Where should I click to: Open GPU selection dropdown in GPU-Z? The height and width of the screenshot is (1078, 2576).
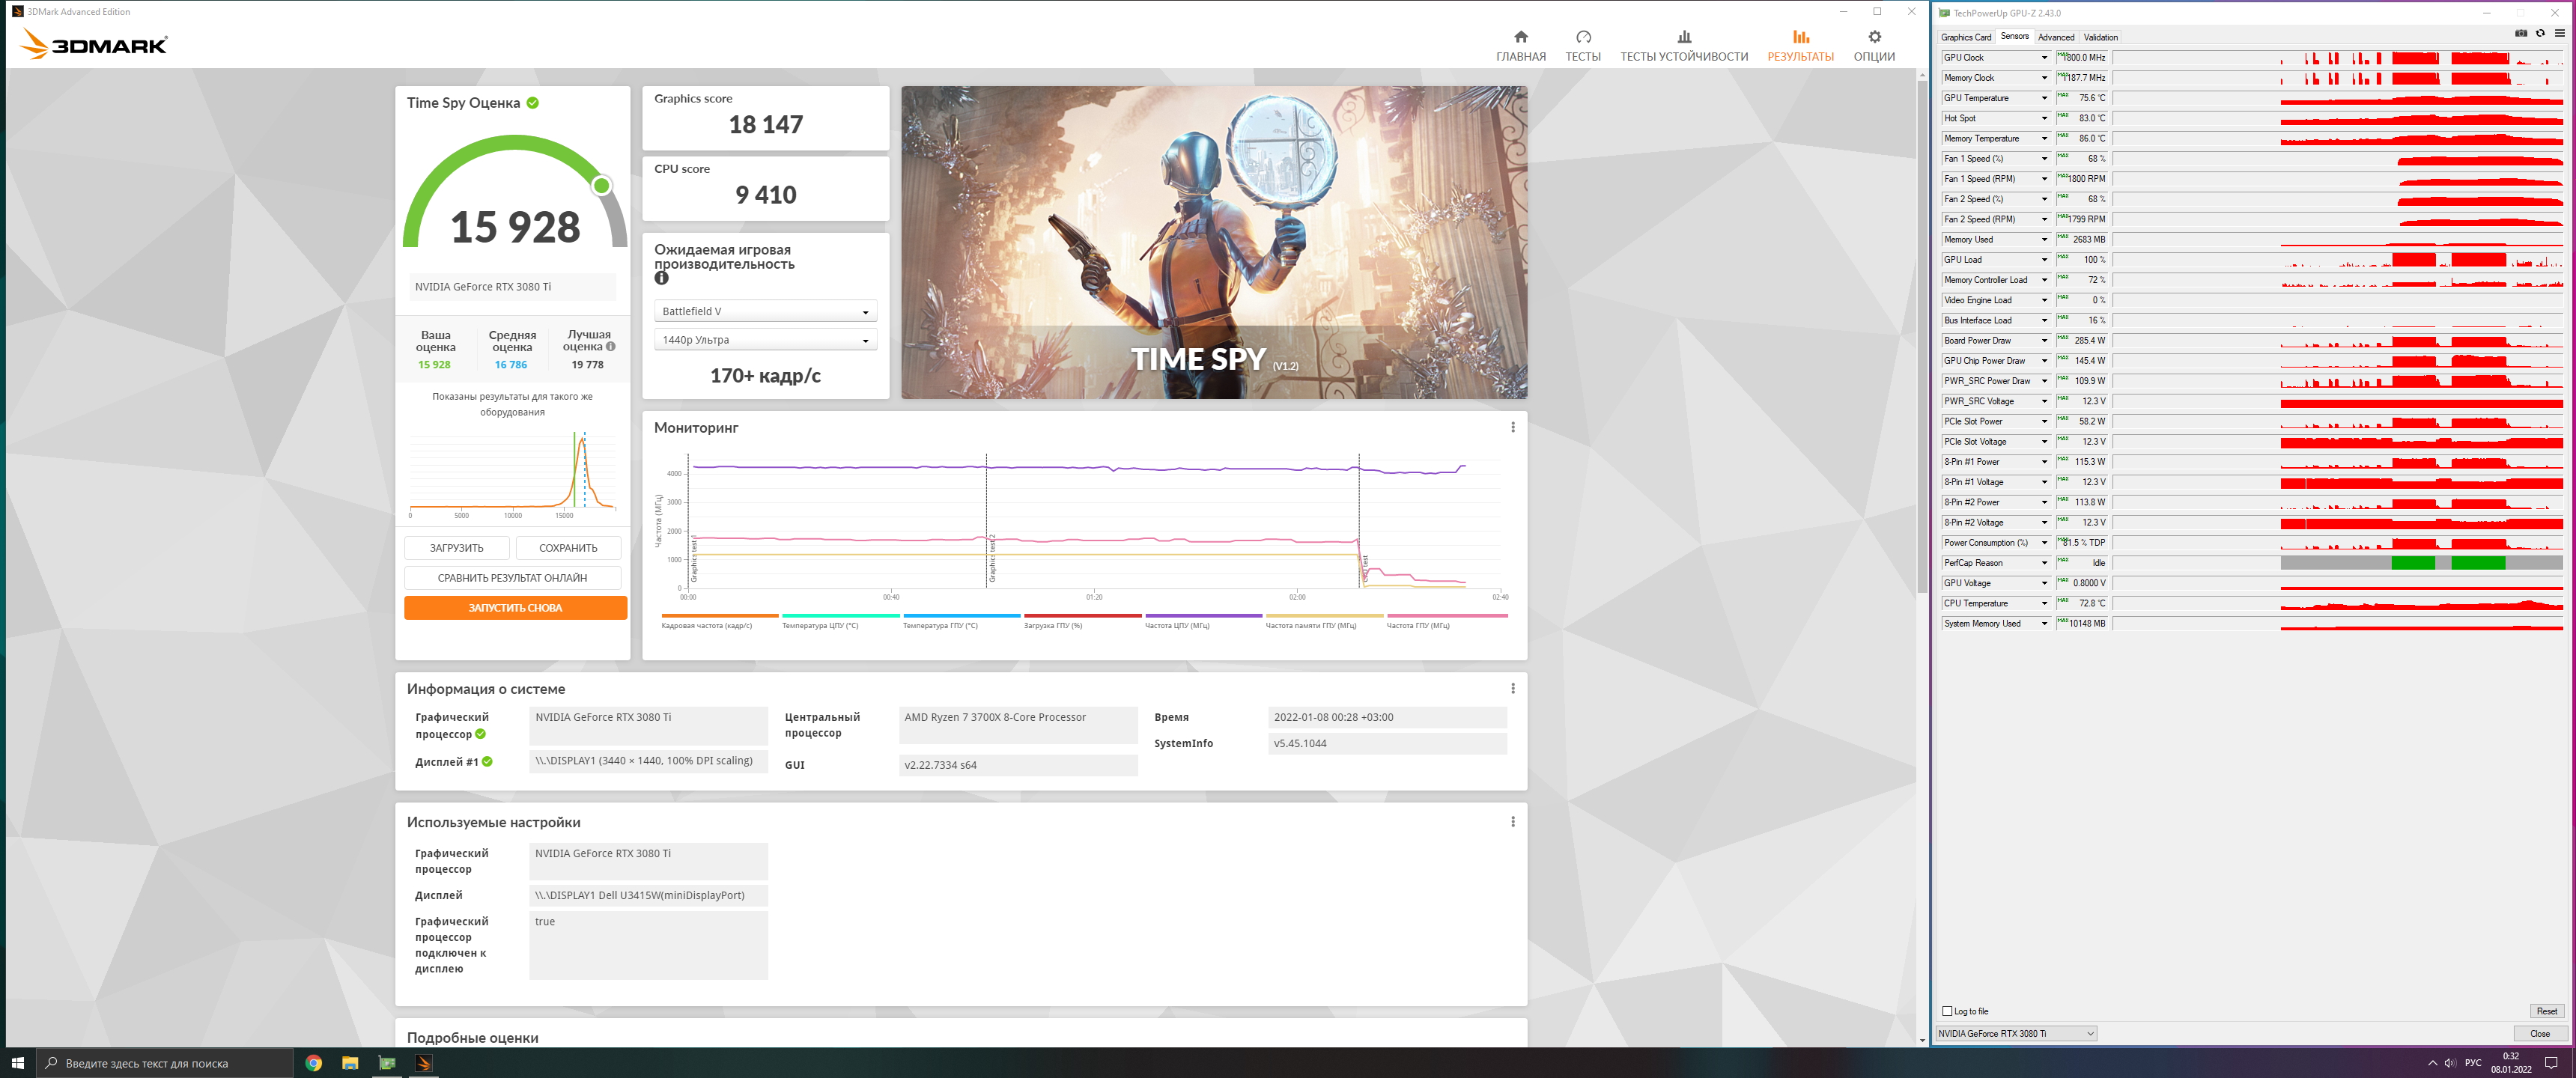coord(2015,1033)
